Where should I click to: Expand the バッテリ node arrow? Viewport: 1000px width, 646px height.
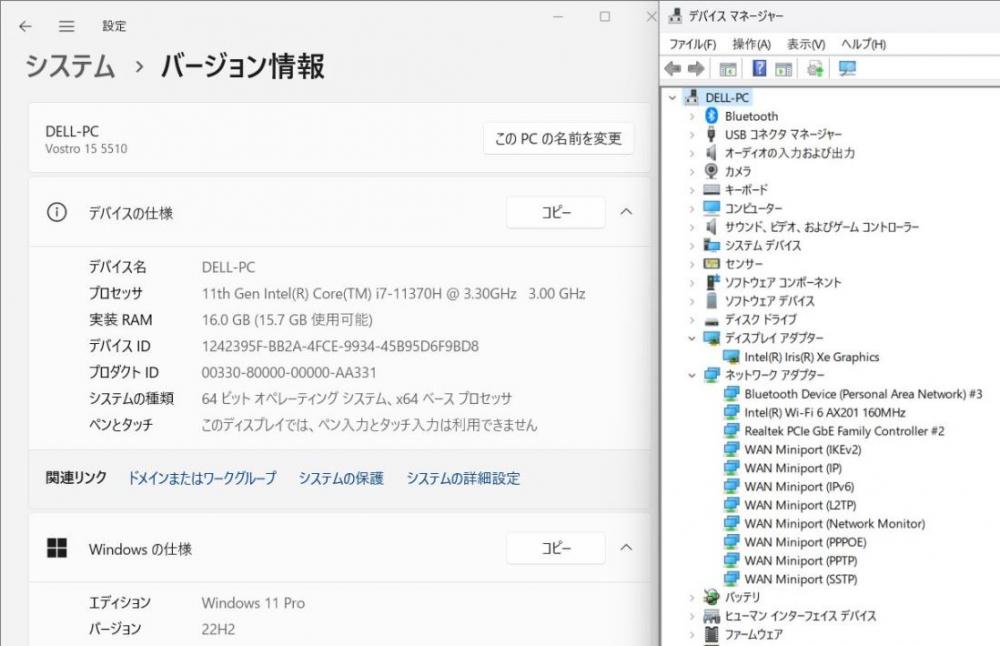pyautogui.click(x=692, y=597)
